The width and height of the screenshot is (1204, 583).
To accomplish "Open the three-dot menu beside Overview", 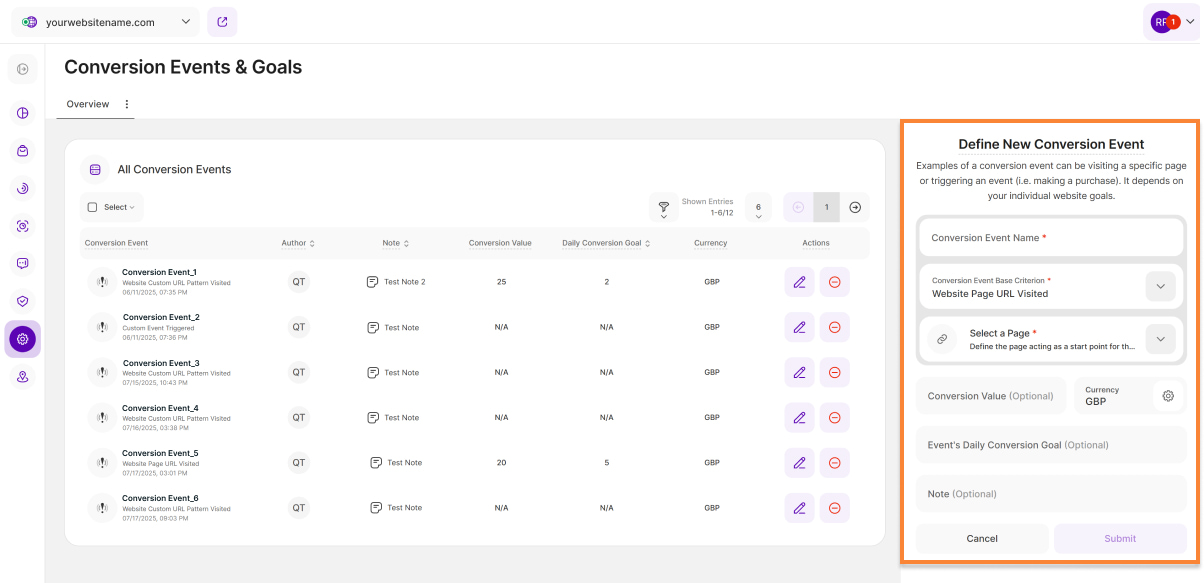I will tap(127, 104).
